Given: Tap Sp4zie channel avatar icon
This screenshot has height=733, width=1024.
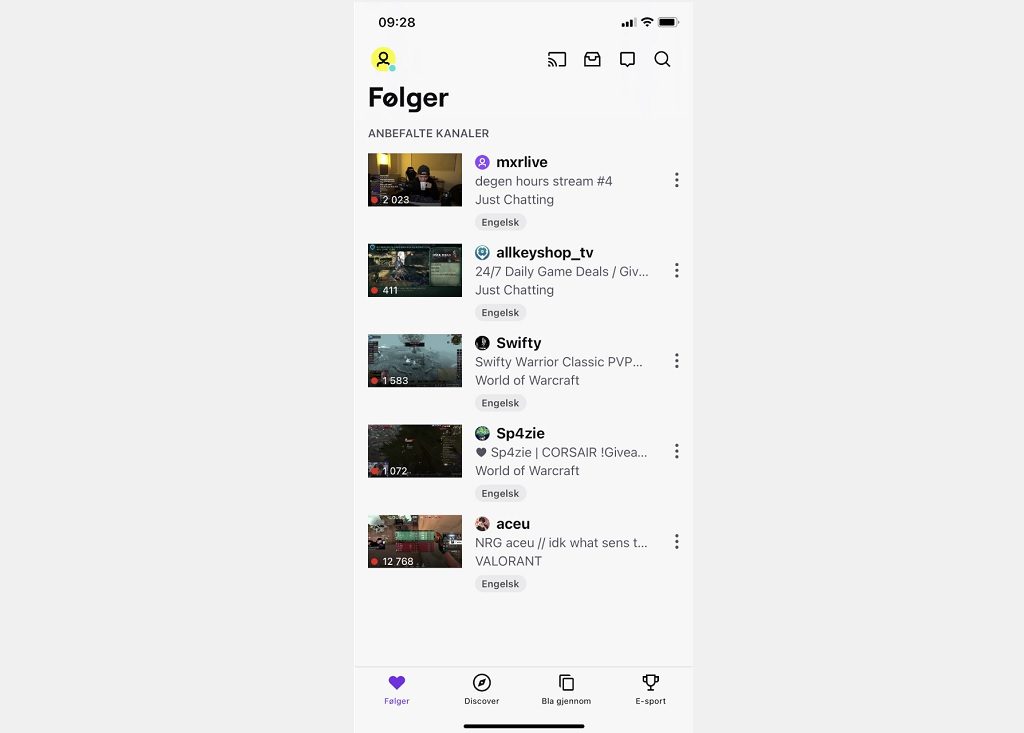Looking at the screenshot, I should pos(482,433).
